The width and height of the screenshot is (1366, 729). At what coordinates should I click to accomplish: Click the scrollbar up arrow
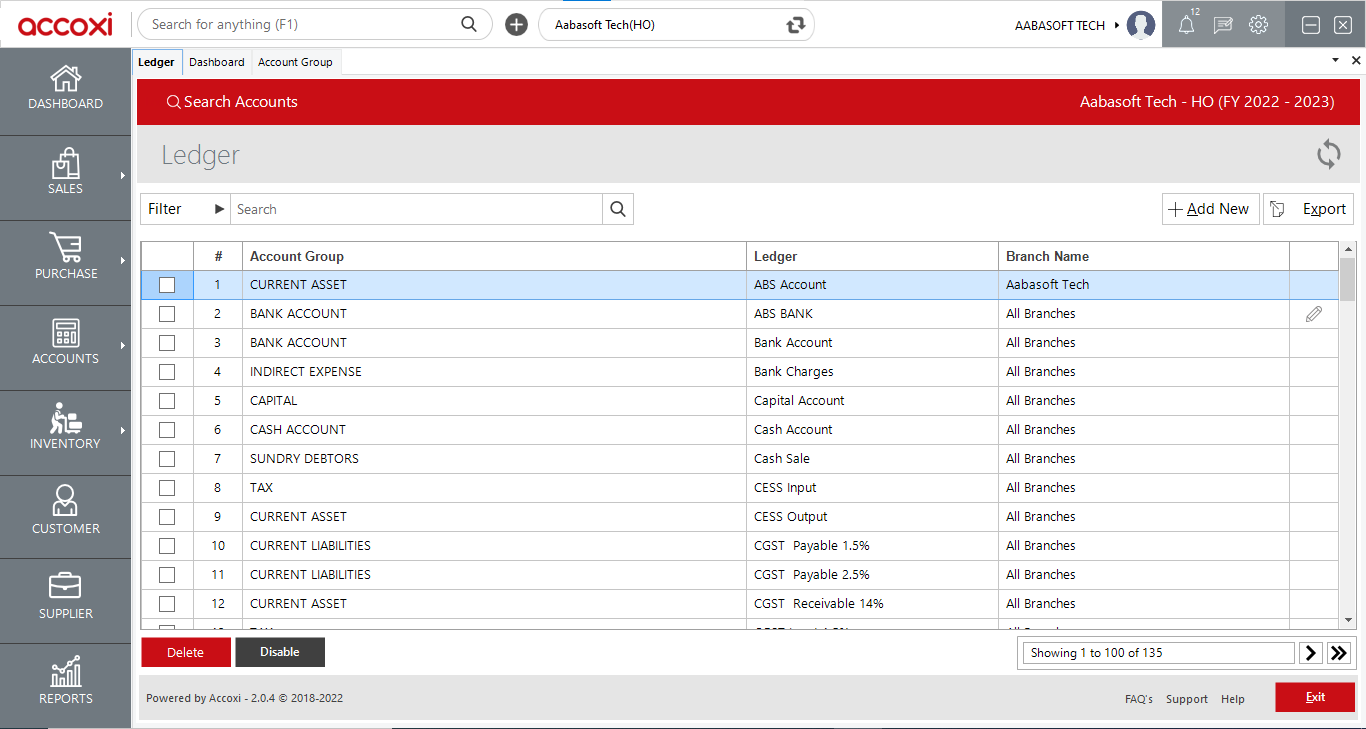pos(1347,249)
